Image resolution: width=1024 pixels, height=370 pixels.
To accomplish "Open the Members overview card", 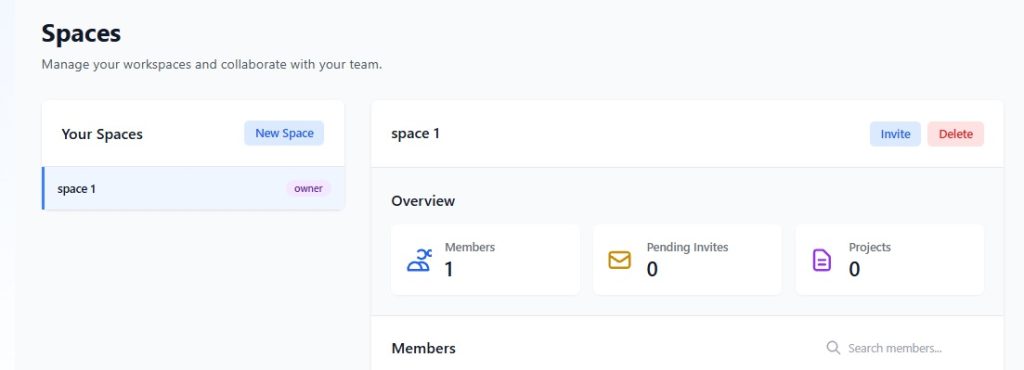I will (485, 260).
